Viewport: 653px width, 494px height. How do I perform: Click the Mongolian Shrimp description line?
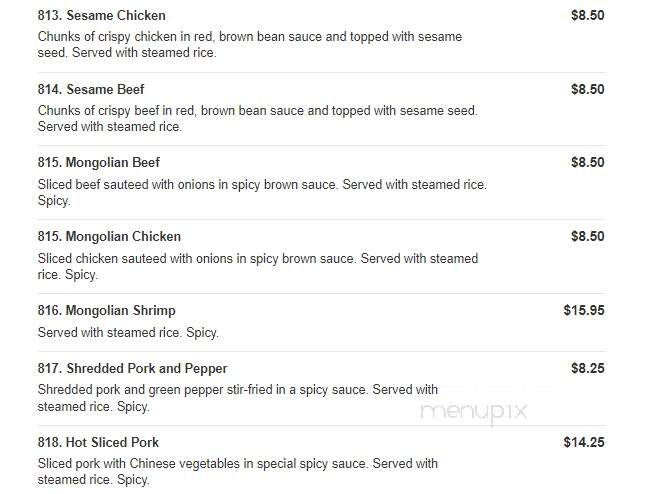[x=128, y=333]
